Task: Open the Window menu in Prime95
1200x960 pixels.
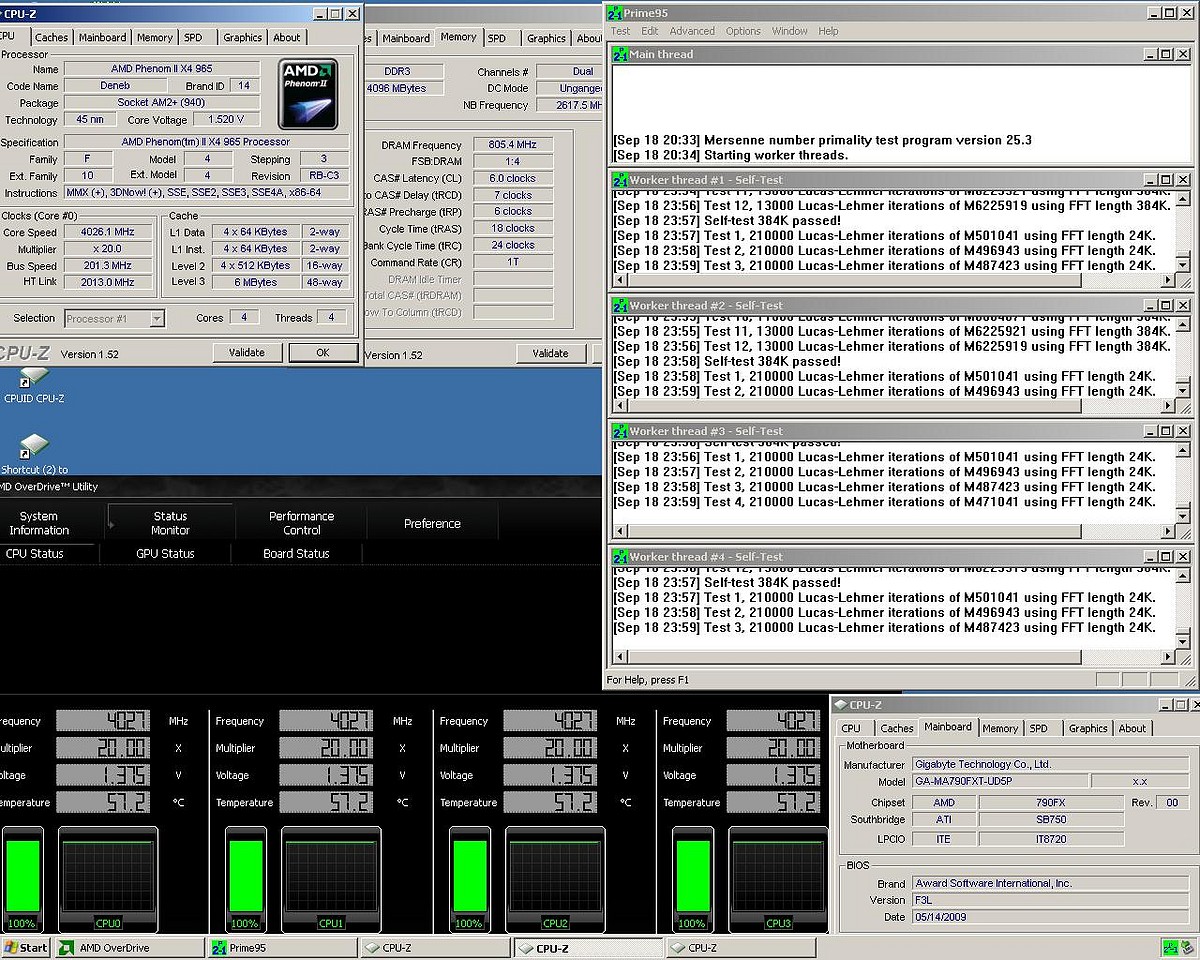Action: [x=790, y=31]
